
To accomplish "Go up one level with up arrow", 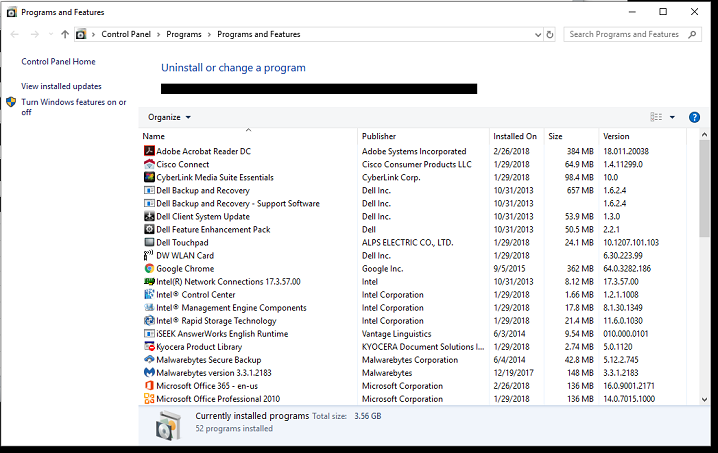I will [65, 34].
